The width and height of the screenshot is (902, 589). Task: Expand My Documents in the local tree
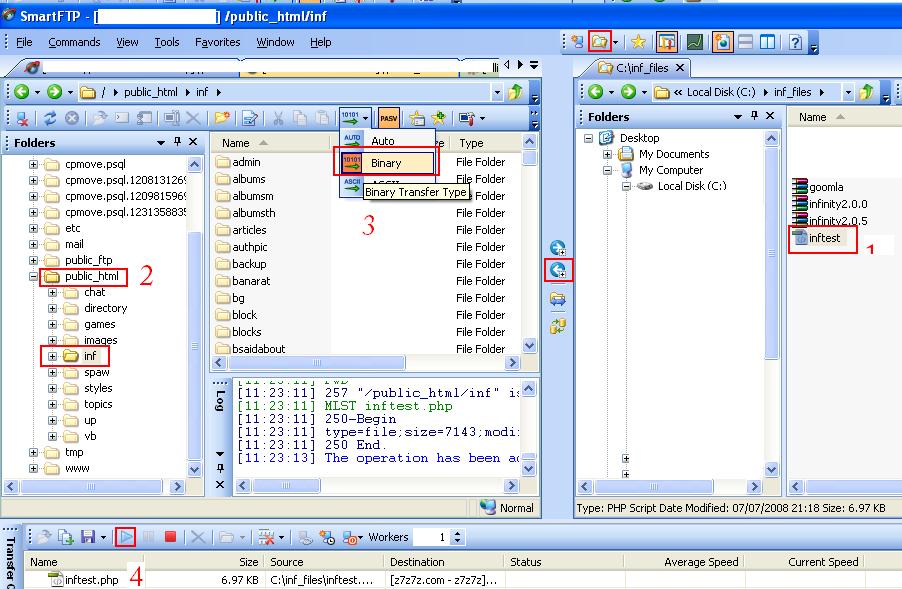[x=607, y=154]
